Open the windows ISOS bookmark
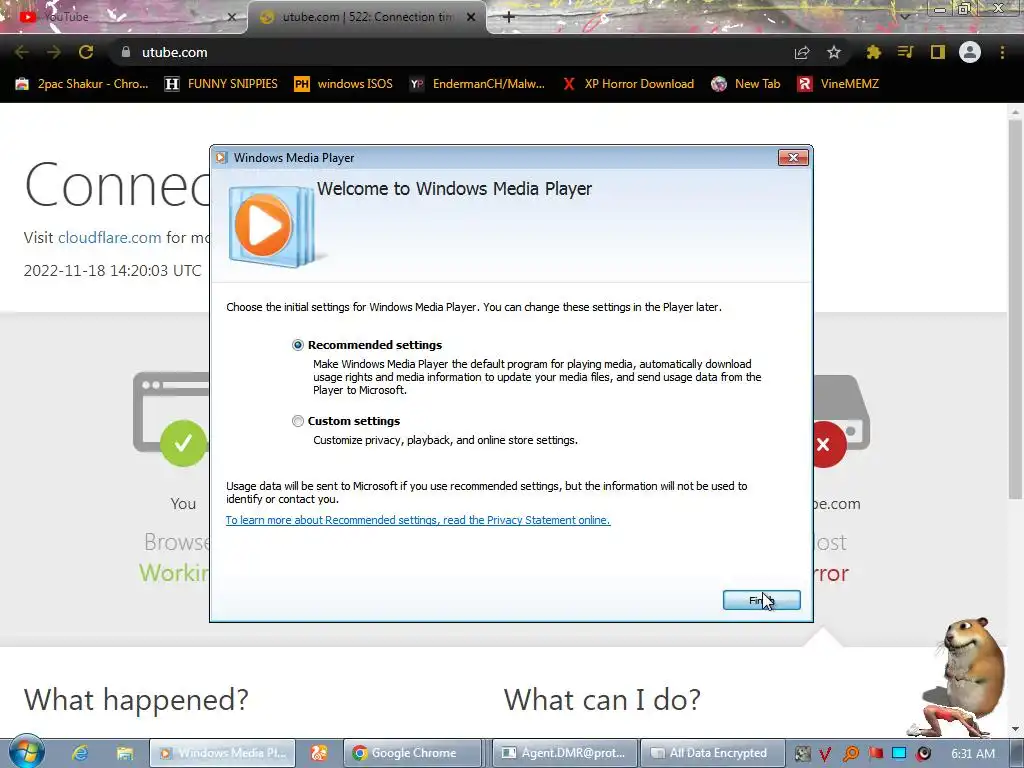1024x768 pixels. (344, 84)
